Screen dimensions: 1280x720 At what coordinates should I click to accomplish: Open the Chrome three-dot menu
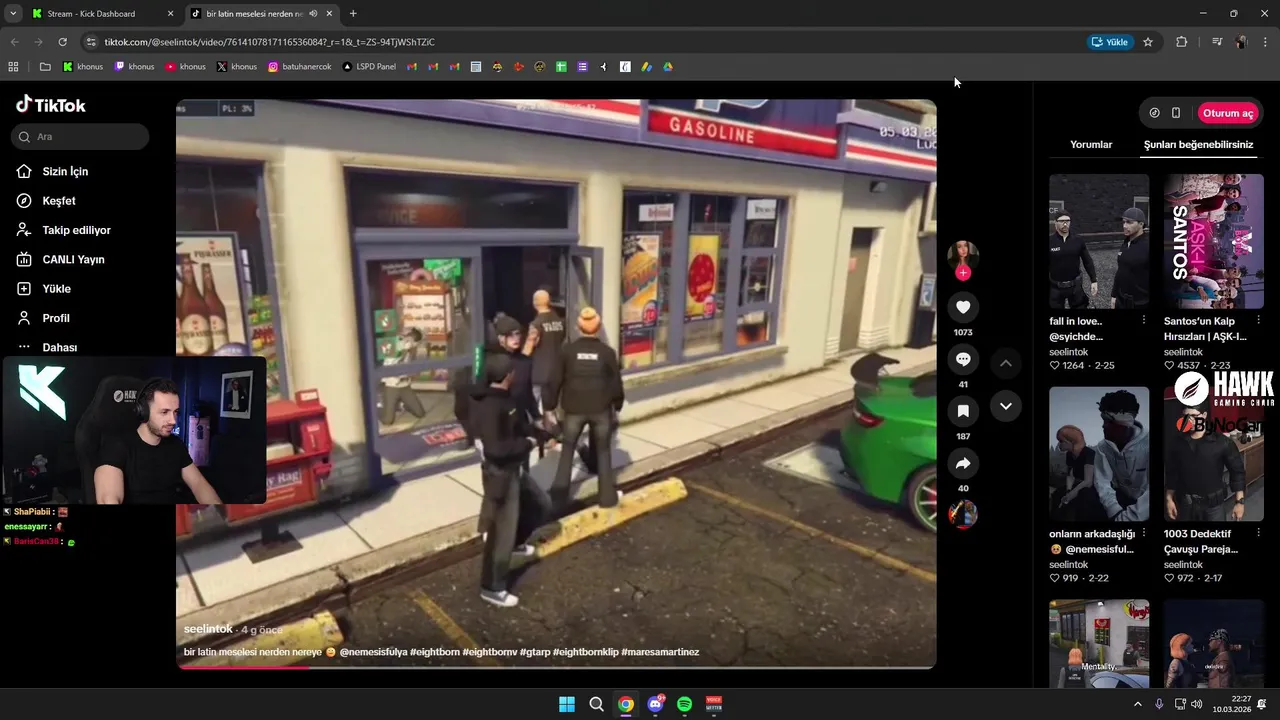click(1265, 42)
